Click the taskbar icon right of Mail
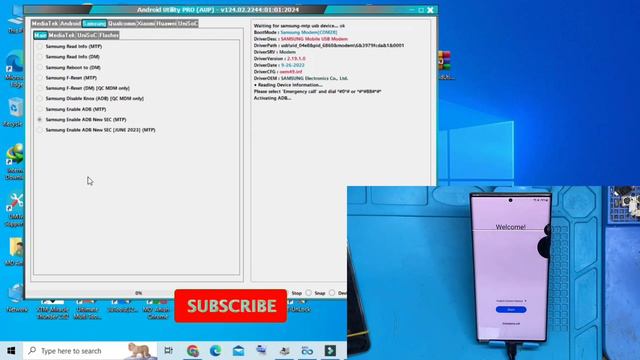The image size is (640, 360). [261, 351]
